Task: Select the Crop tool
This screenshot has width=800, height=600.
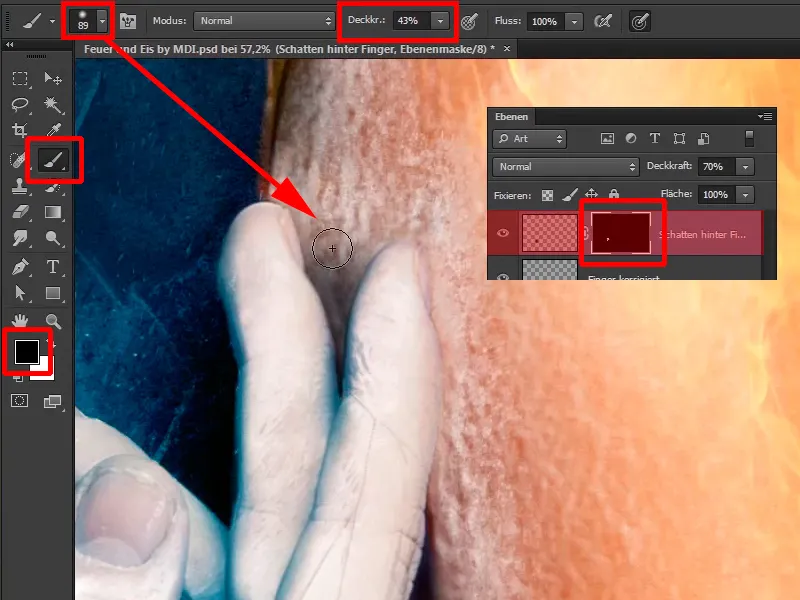Action: tap(20, 131)
